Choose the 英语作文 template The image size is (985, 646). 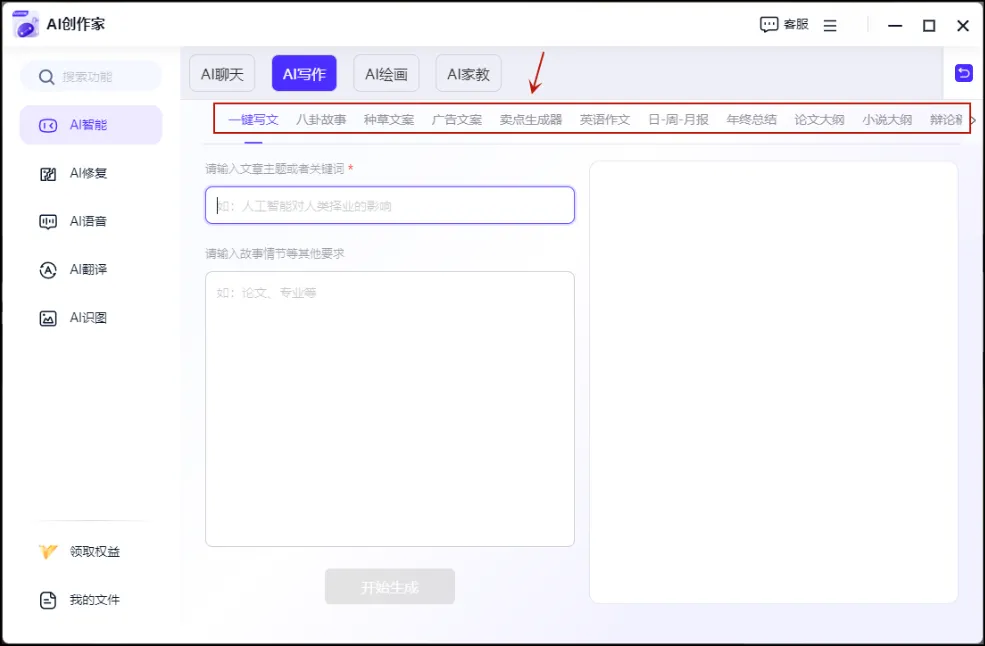tap(605, 118)
